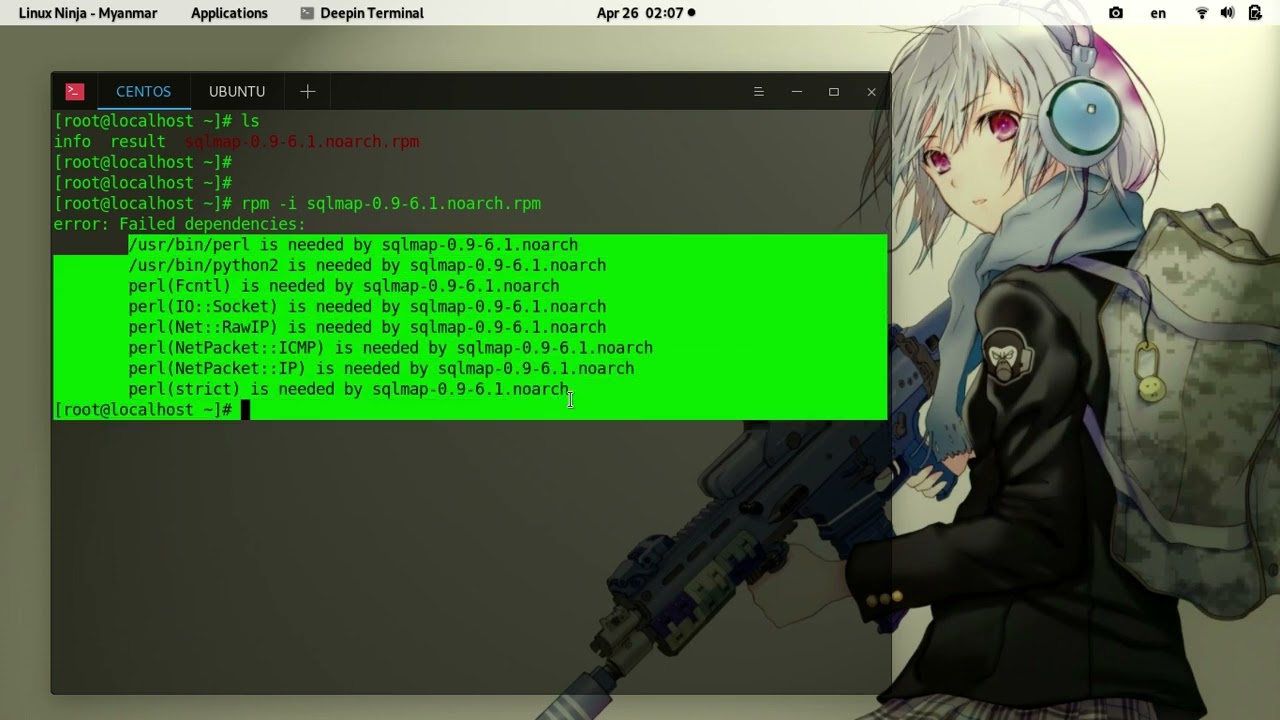Click the 'perl(Net::RawIP) is needed' line
The image size is (1280, 720).
(367, 328)
